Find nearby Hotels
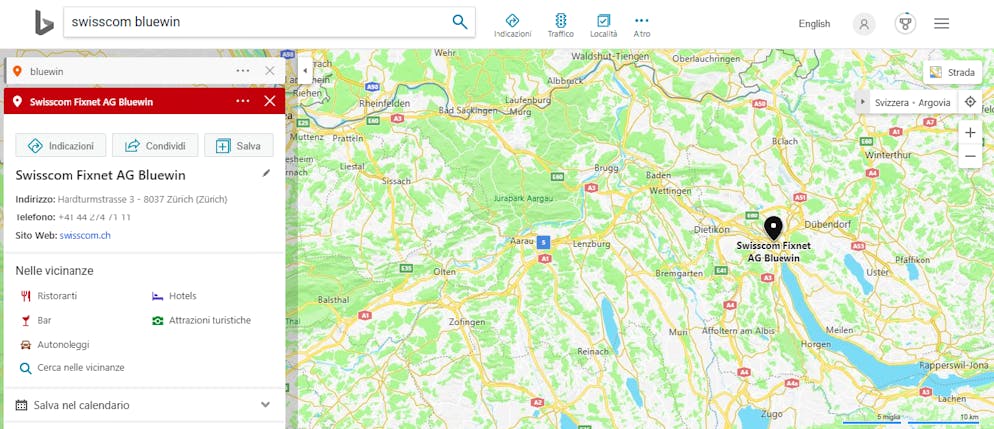The width and height of the screenshot is (994, 429). tap(175, 296)
